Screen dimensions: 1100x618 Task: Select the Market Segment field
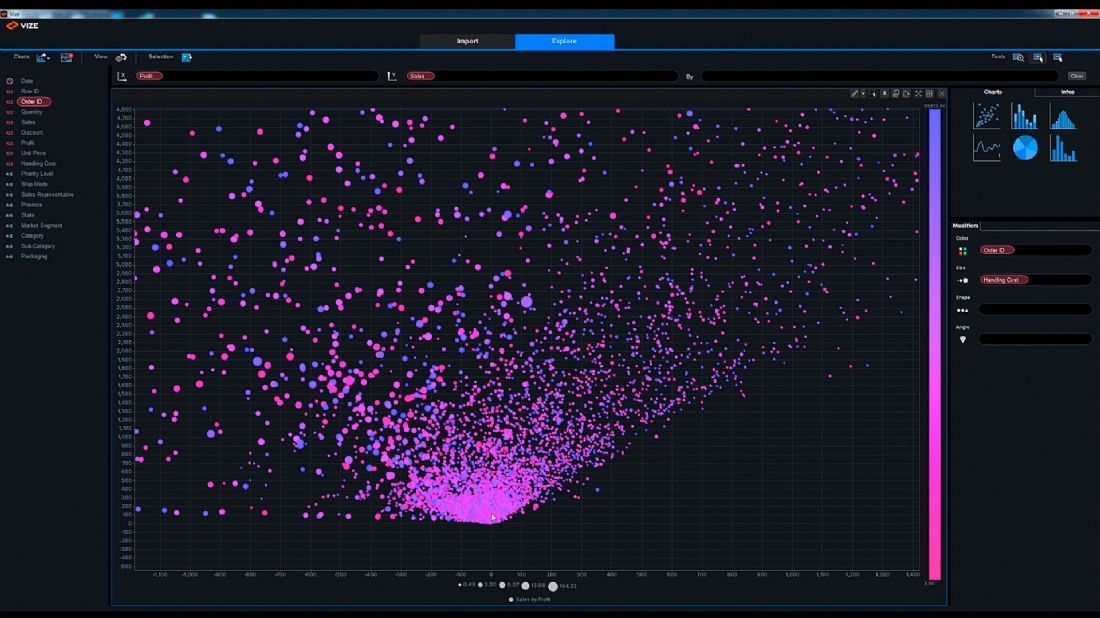(41, 226)
